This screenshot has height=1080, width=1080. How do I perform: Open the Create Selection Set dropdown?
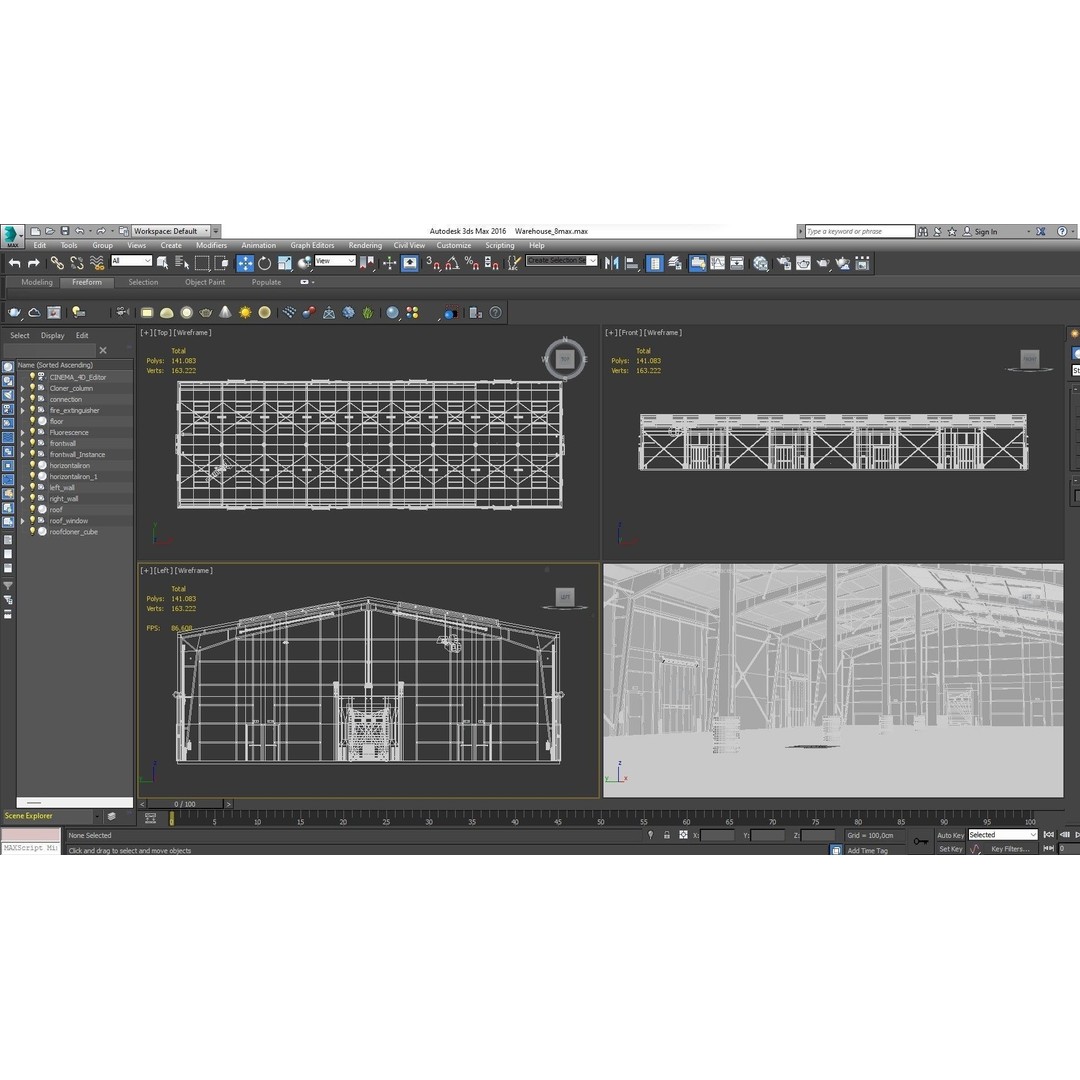561,260
